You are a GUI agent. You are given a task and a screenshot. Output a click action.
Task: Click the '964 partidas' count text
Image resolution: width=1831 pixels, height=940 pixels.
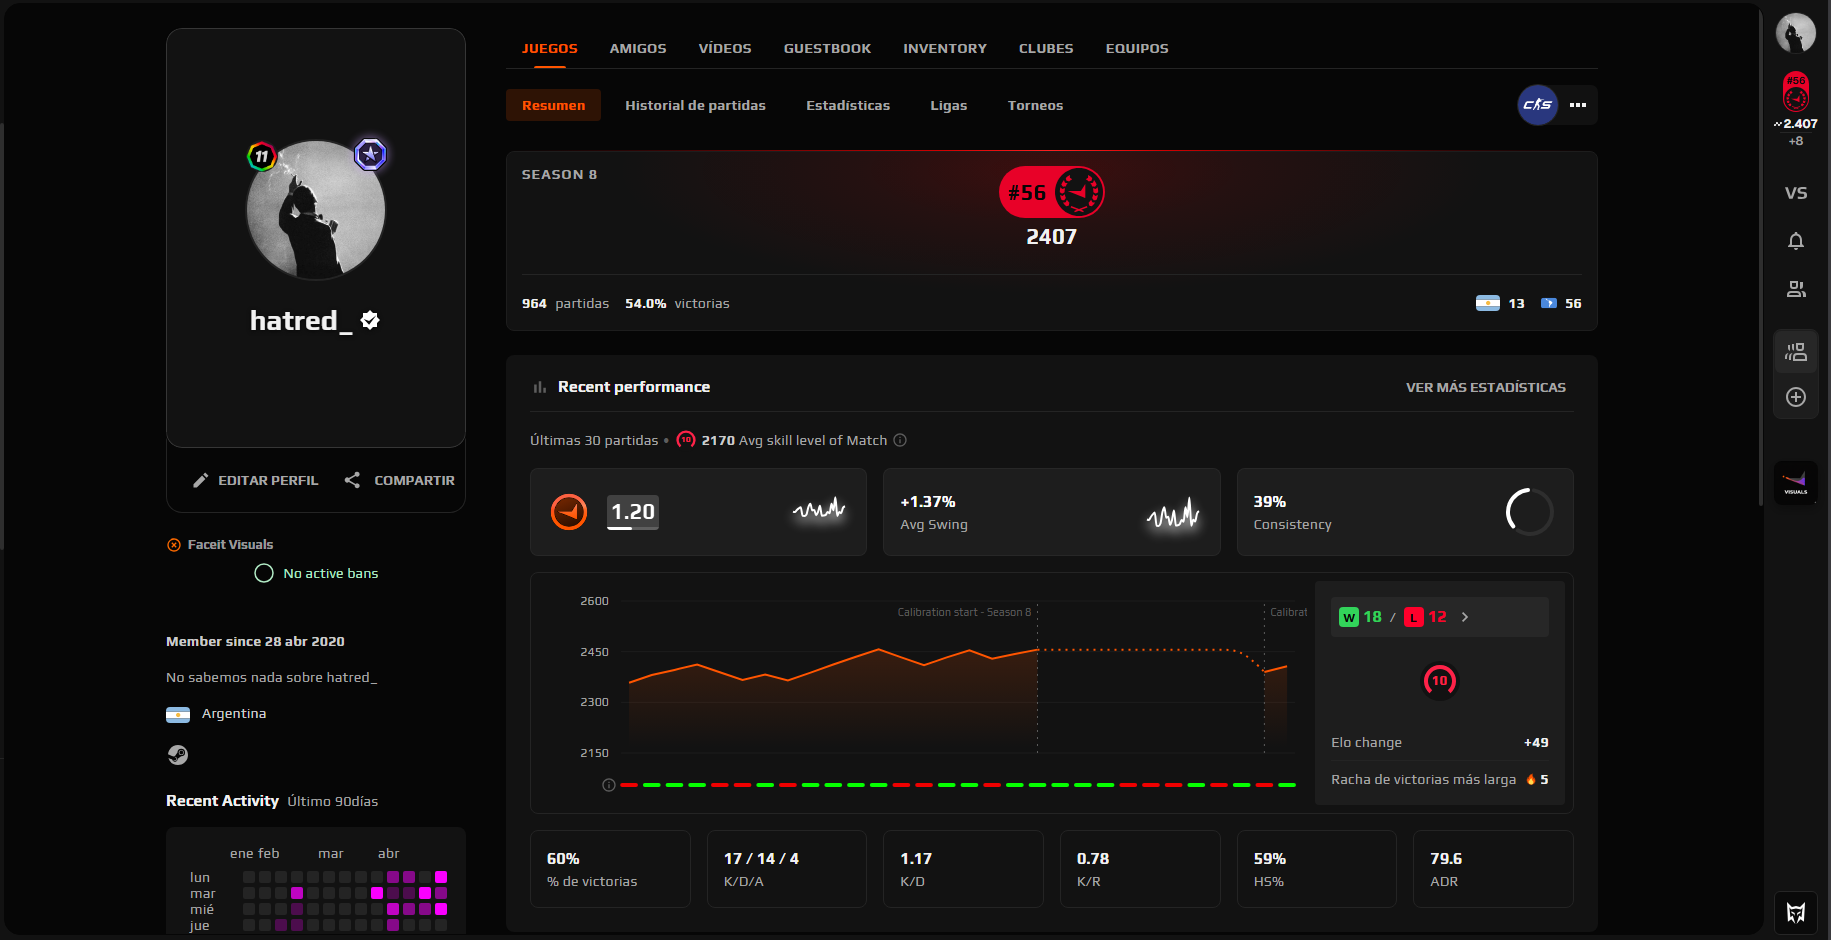(x=565, y=303)
